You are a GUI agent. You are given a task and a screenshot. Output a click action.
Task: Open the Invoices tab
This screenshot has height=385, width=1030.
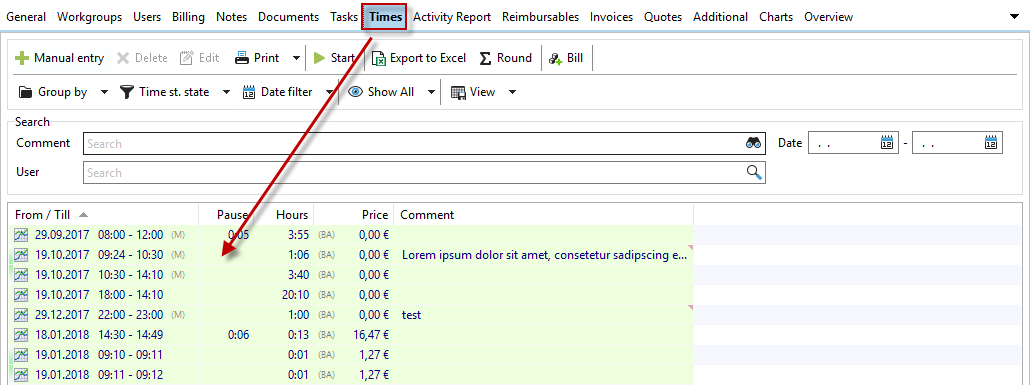pos(612,17)
